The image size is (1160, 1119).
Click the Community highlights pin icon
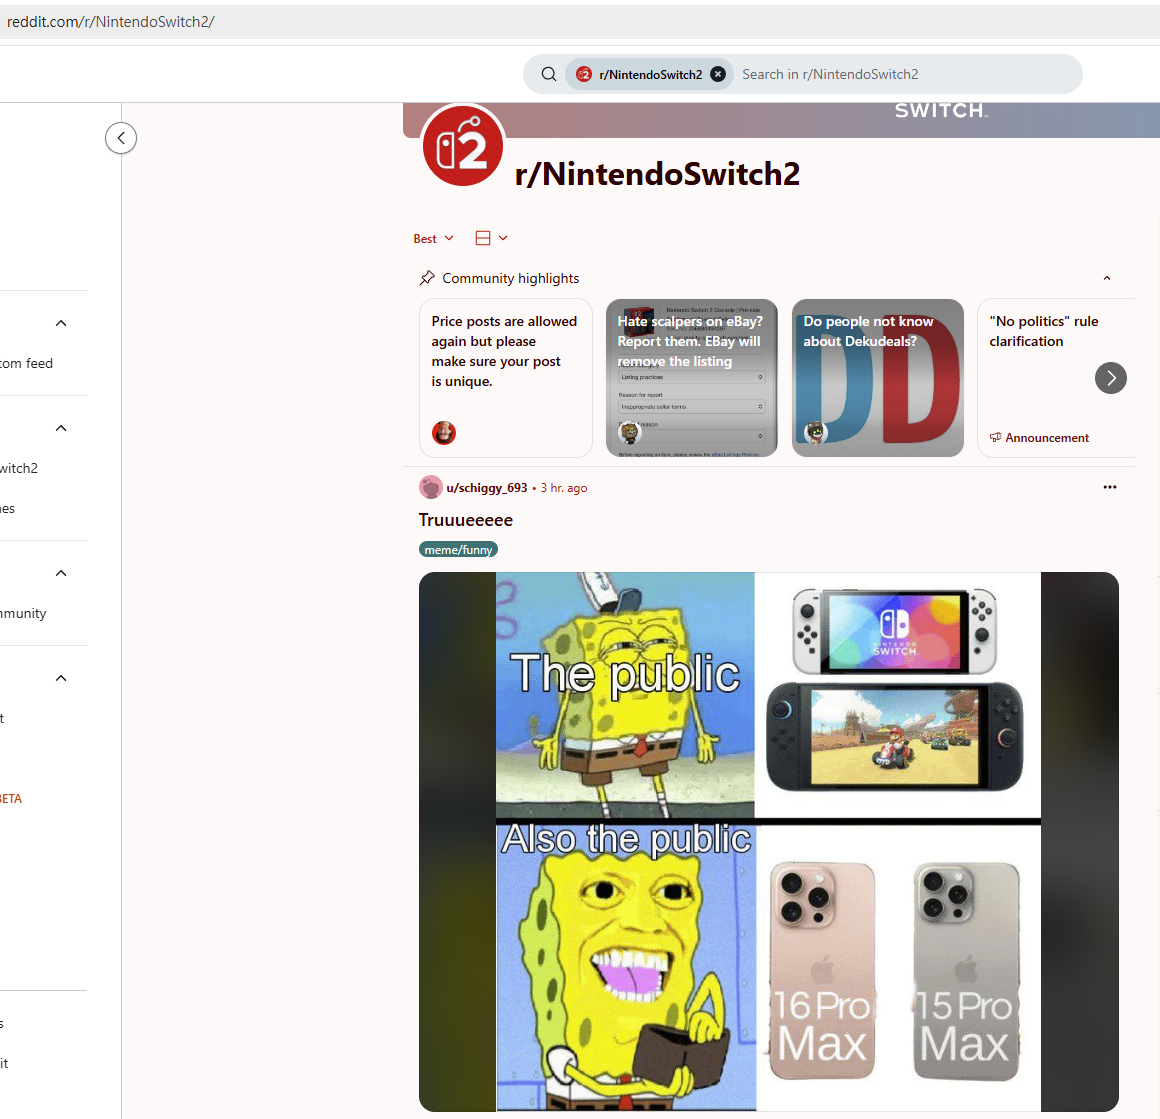pyautogui.click(x=427, y=278)
